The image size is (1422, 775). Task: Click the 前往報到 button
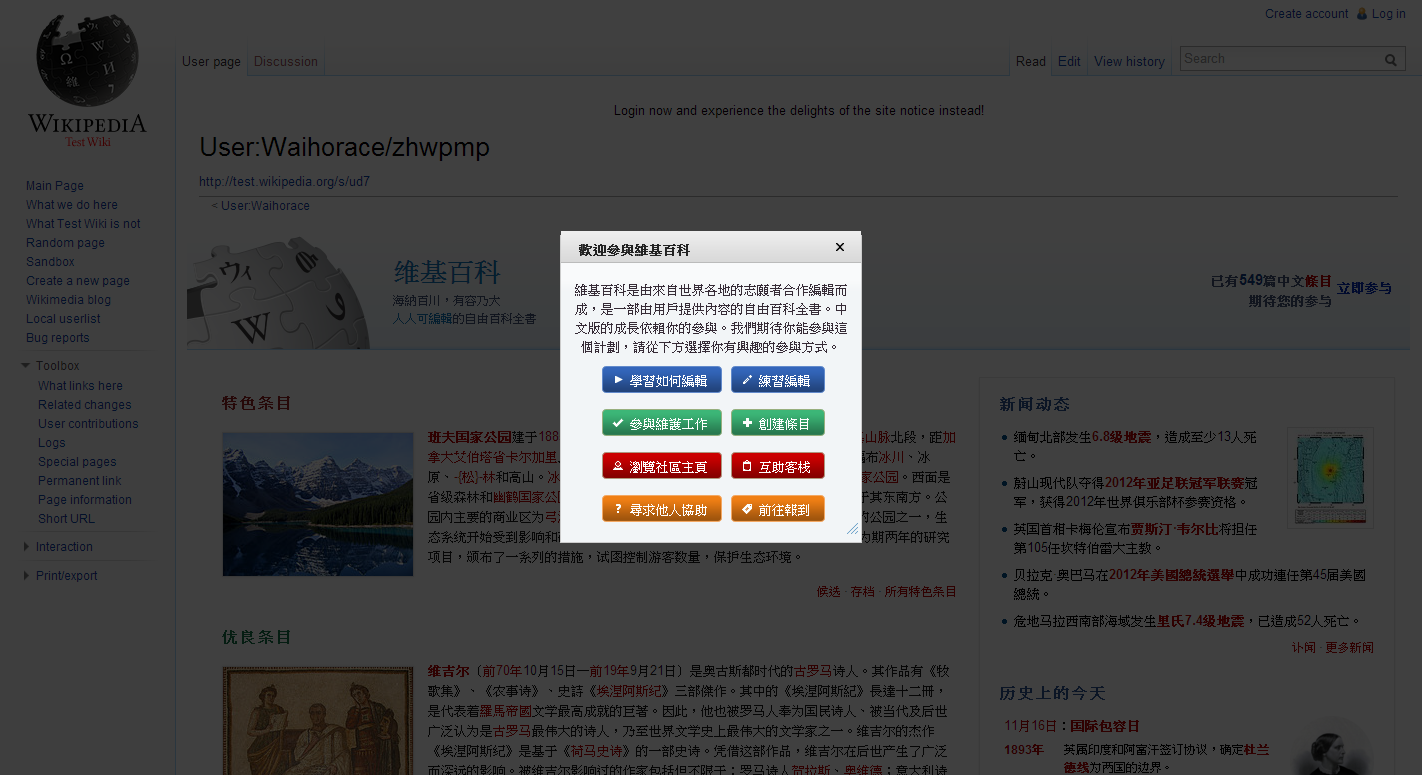coord(777,509)
